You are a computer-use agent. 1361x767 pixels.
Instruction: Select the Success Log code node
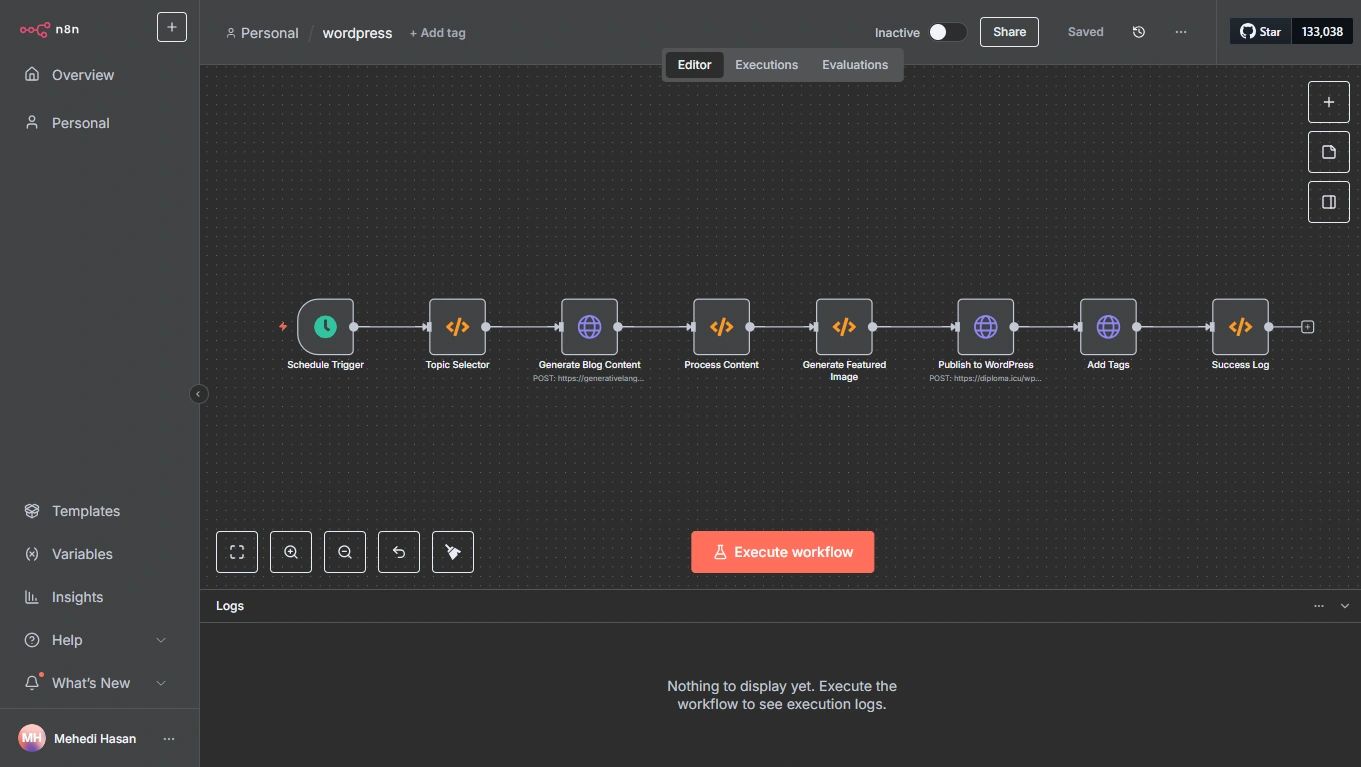(x=1240, y=327)
